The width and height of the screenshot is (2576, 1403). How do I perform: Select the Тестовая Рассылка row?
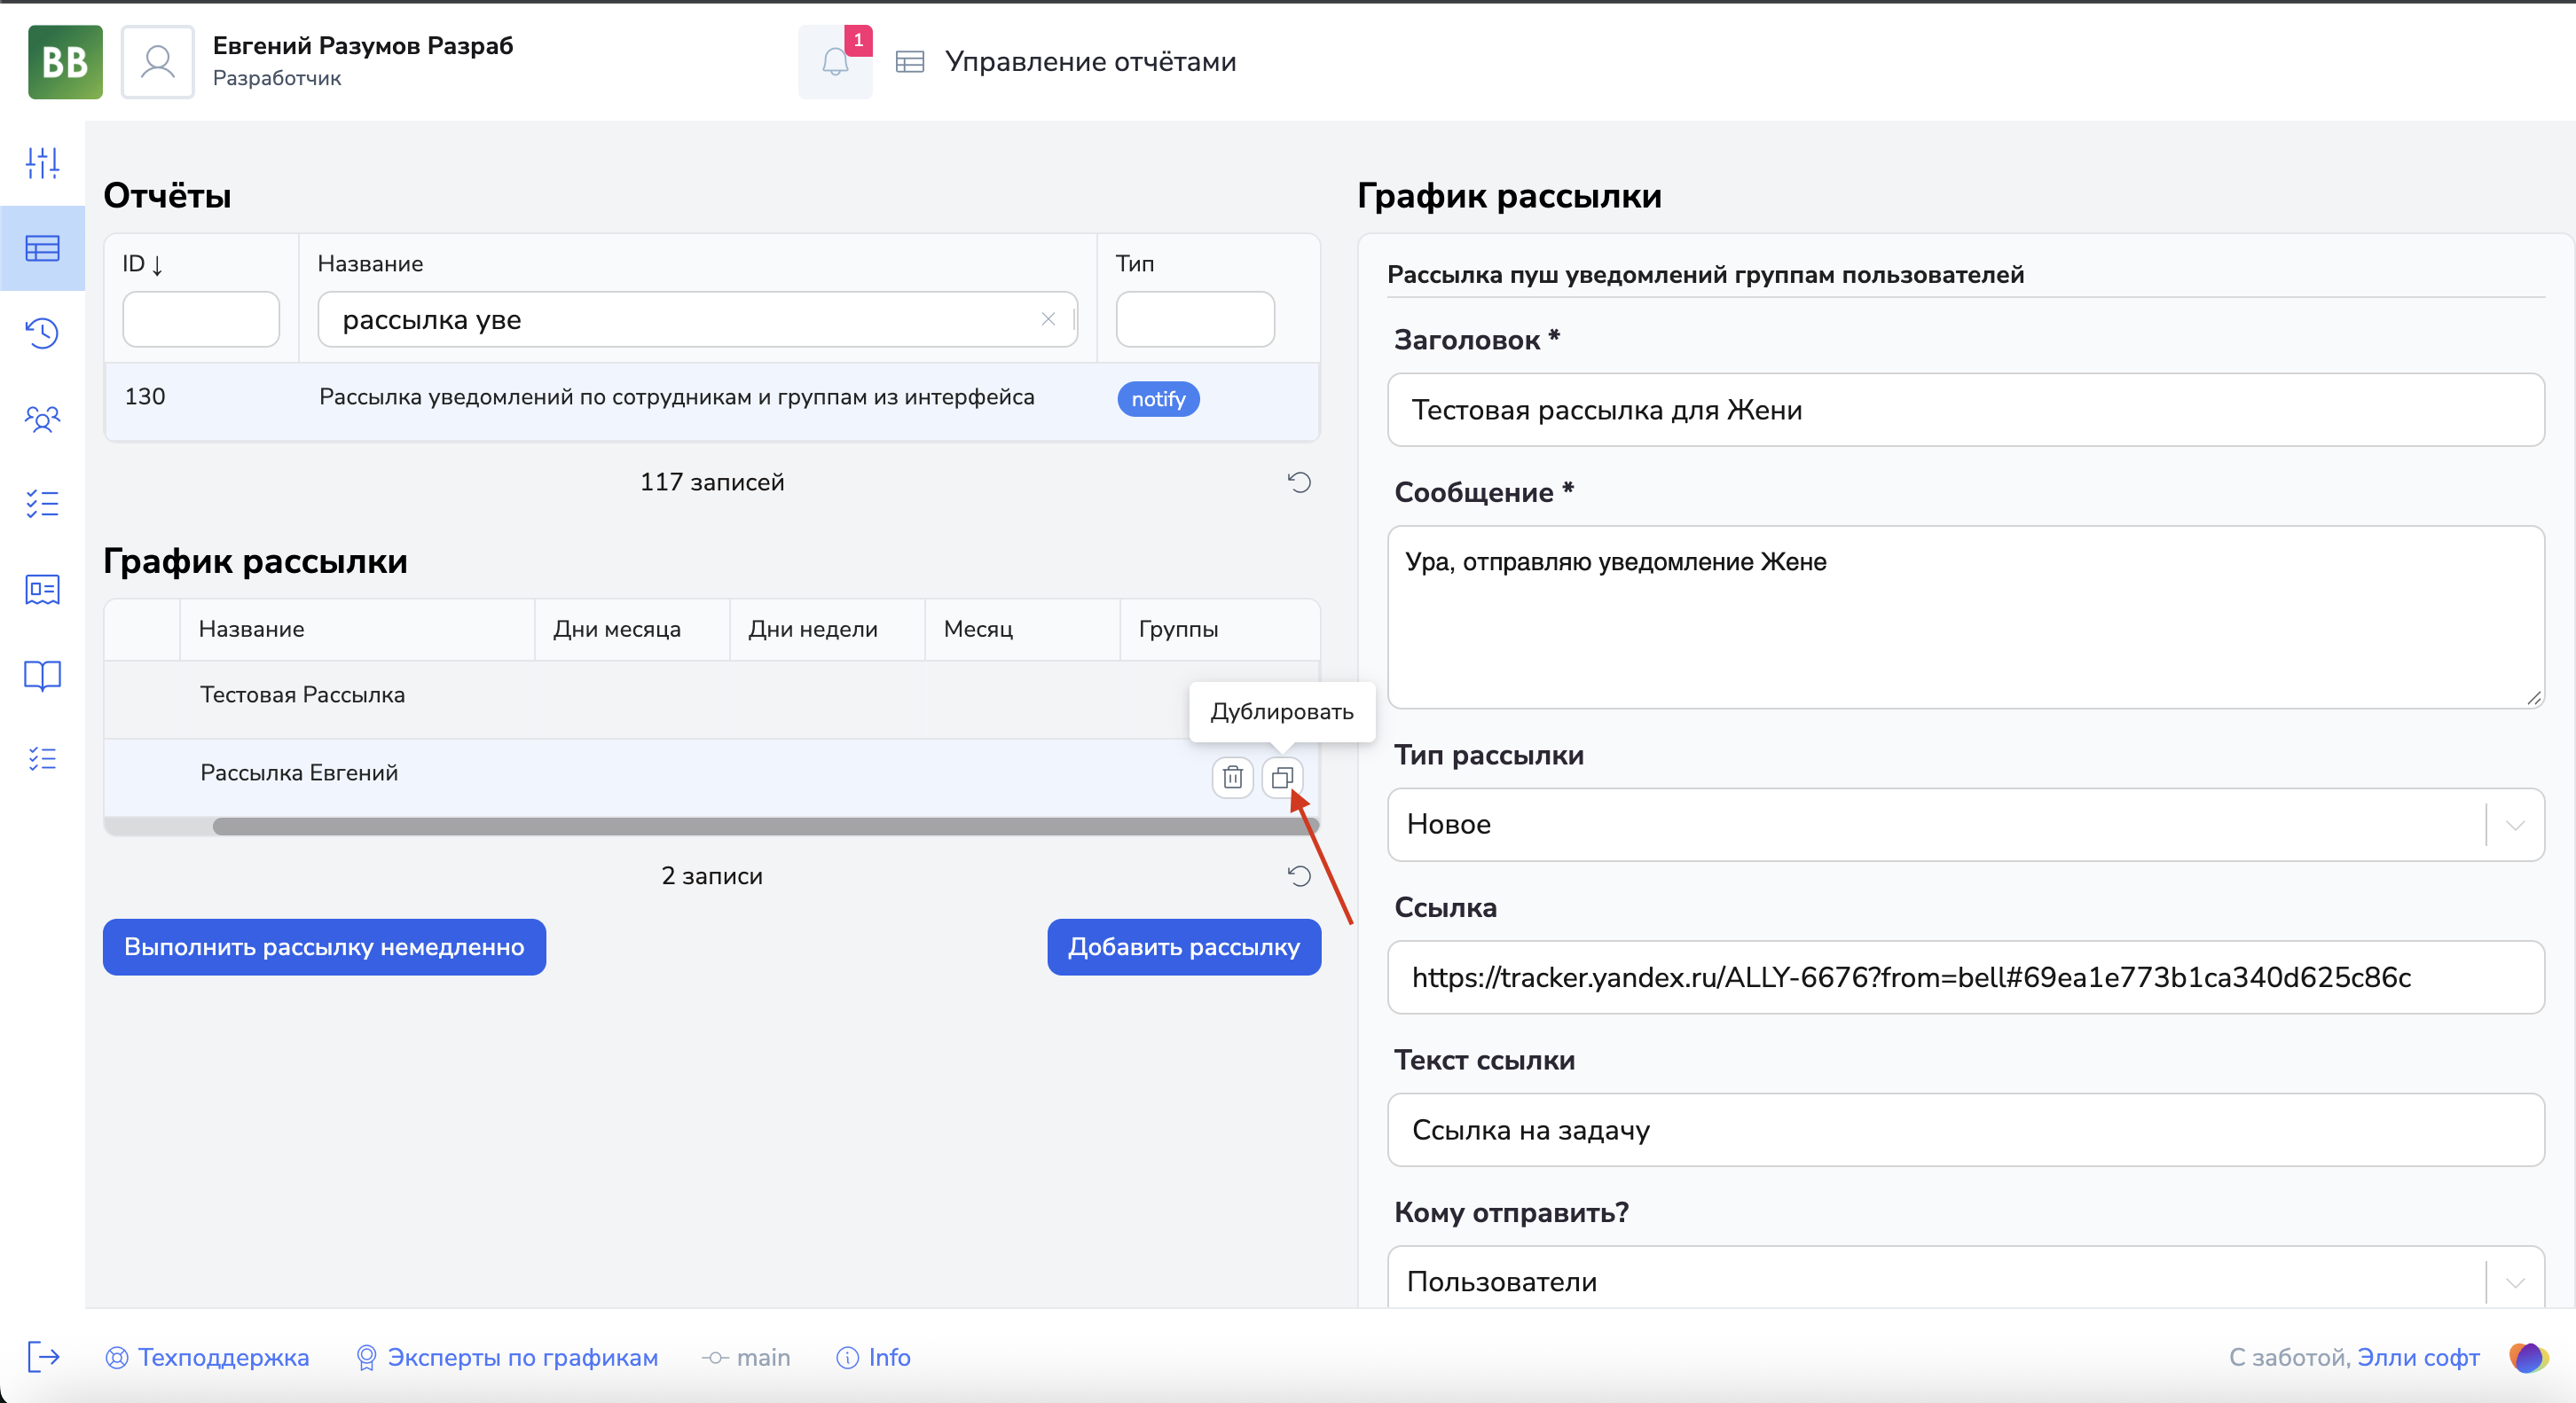[x=302, y=695]
